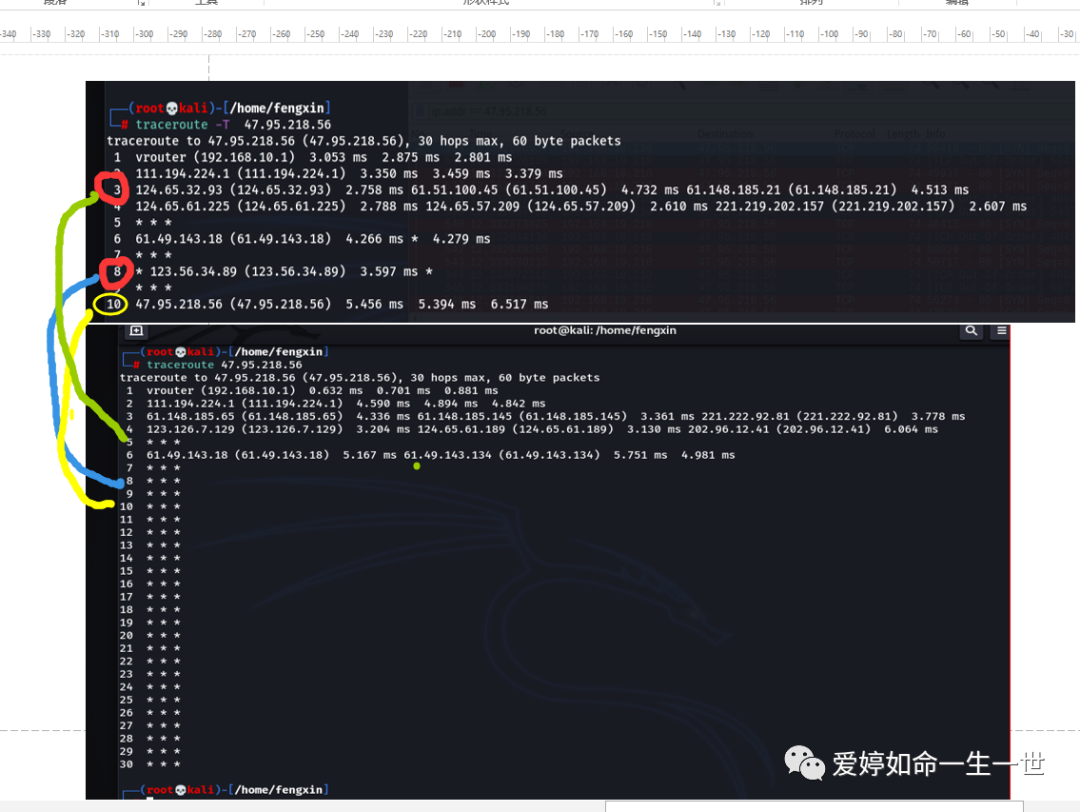Image resolution: width=1080 pixels, height=812 pixels.
Task: Click the vrouter hop showing 3.053 ms
Action: (x=313, y=158)
